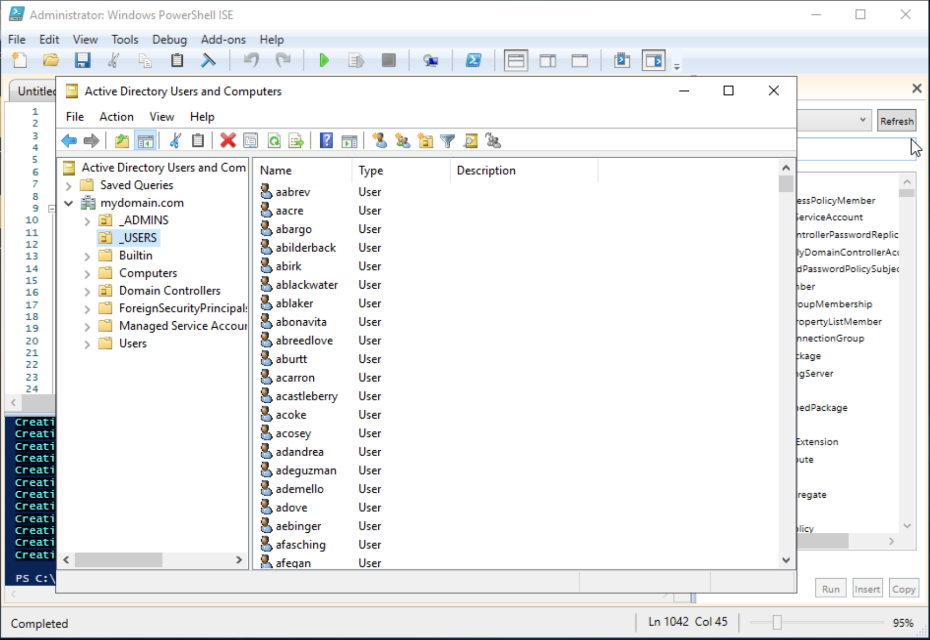Screen dimensions: 930x640
Task: Run script with the green play icon
Action: click(x=324, y=61)
